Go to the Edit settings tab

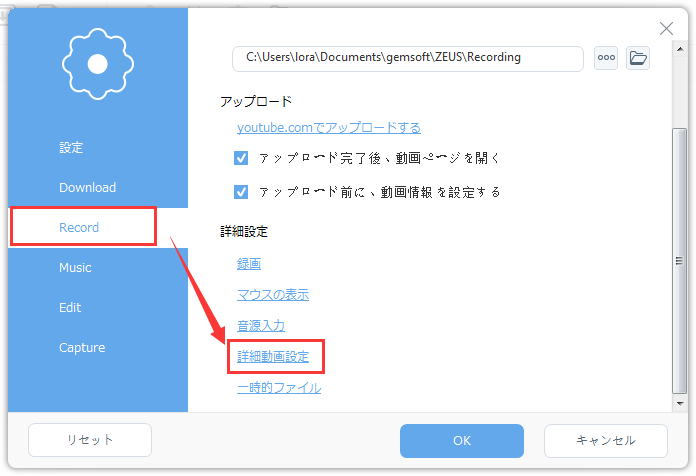(x=70, y=307)
